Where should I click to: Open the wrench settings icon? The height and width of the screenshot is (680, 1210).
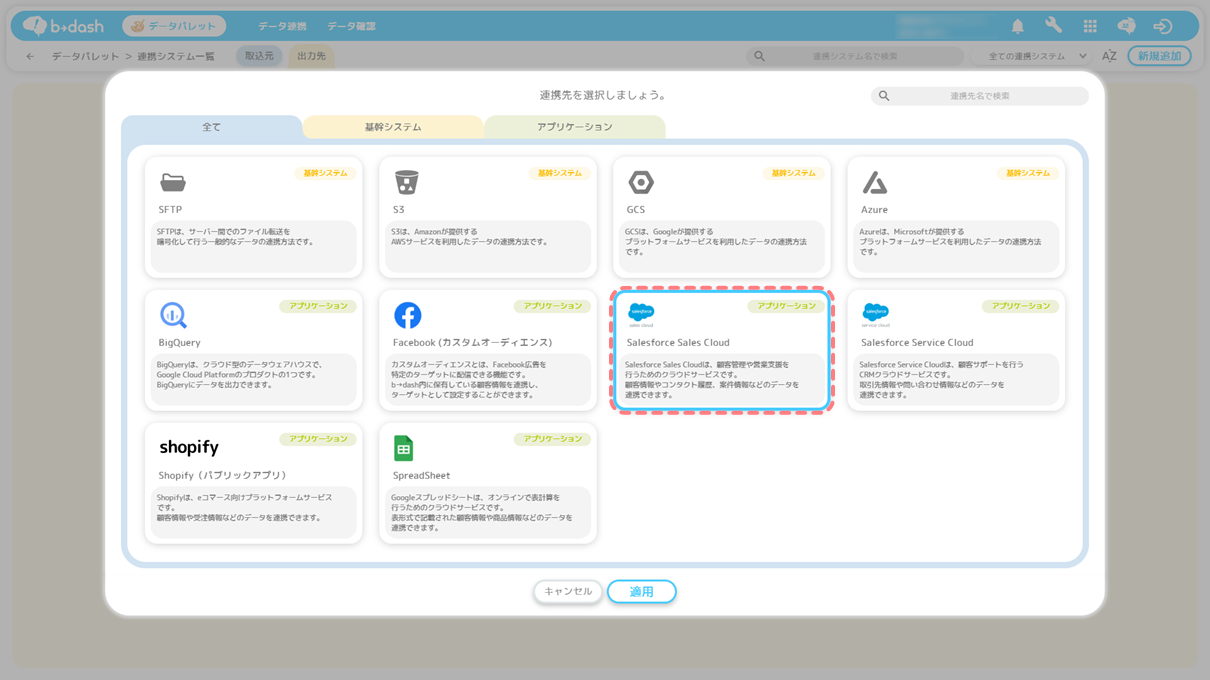click(1054, 26)
